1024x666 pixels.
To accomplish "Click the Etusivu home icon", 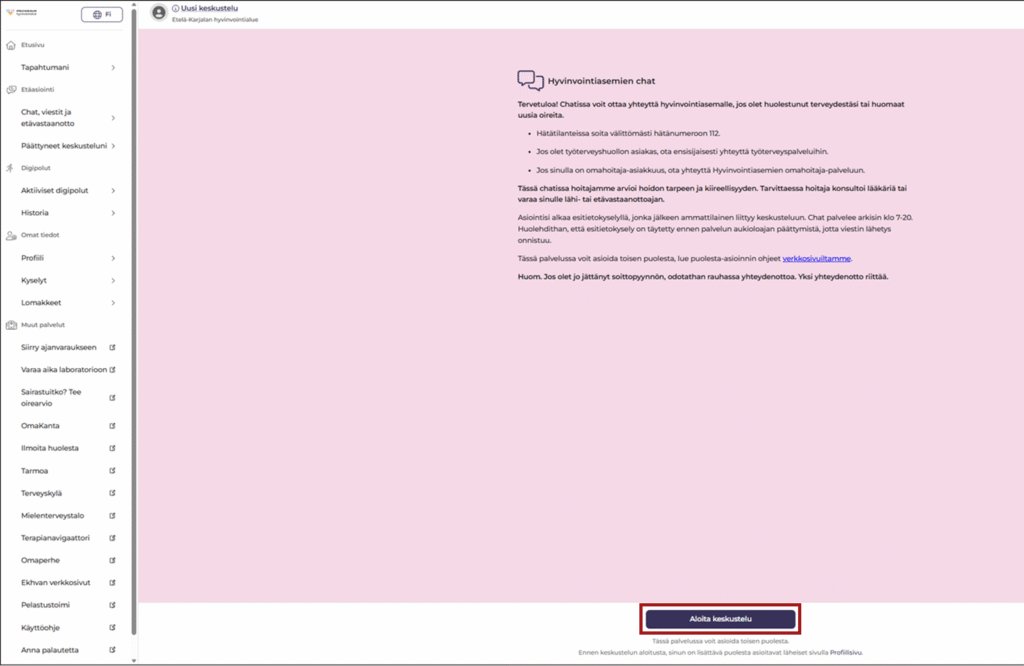I will coord(10,45).
